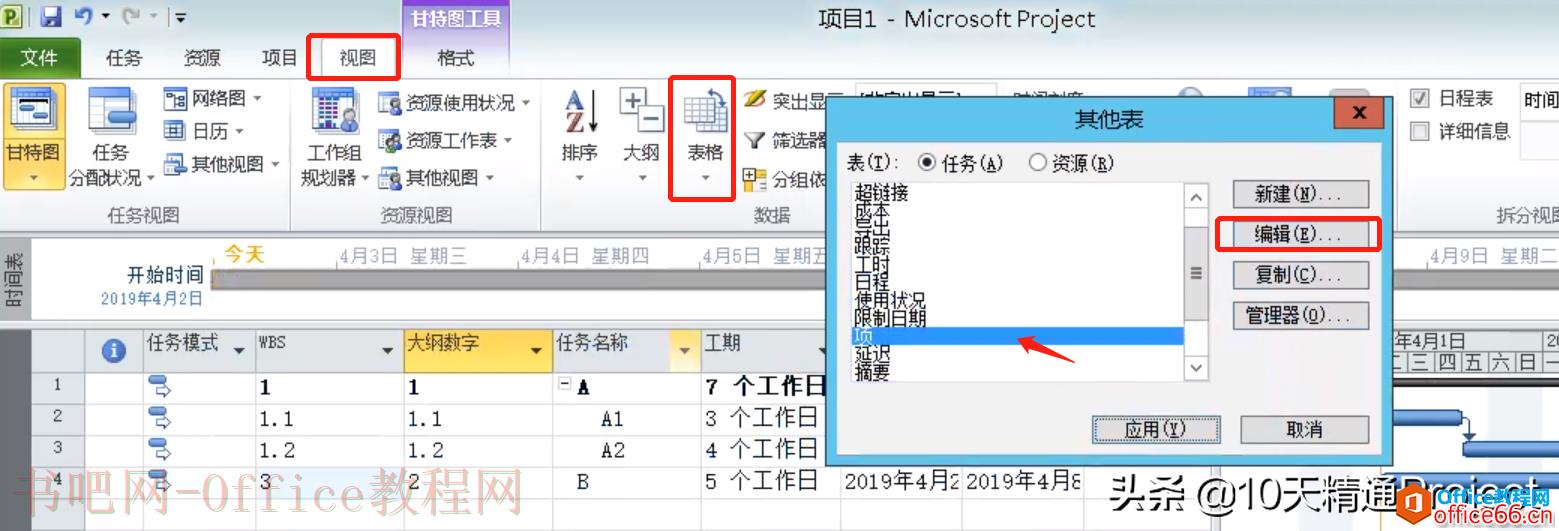1559x531 pixels.
Task: Expand the 网络图 dropdown arrow
Action: point(258,99)
